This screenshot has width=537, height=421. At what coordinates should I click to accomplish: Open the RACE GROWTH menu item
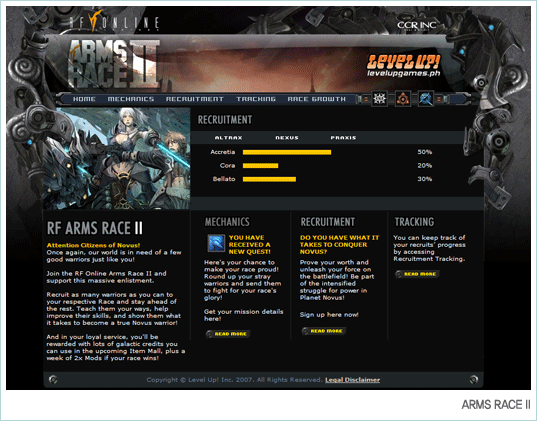[x=316, y=99]
